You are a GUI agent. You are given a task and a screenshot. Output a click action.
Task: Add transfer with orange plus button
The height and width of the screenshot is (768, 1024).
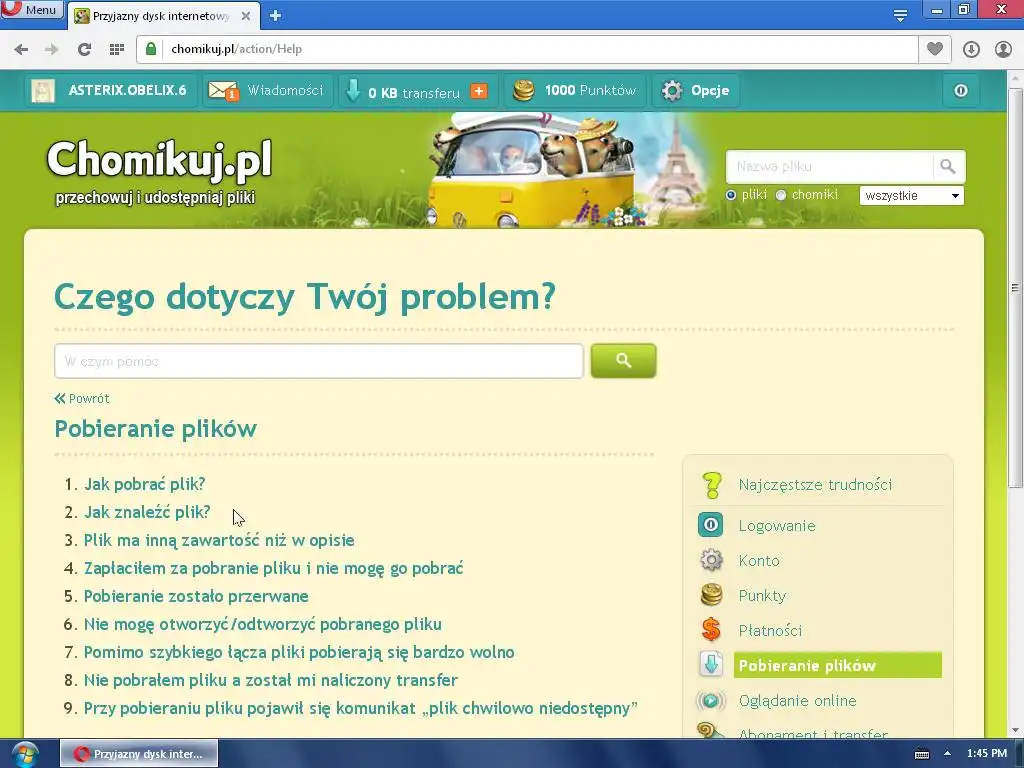click(479, 91)
